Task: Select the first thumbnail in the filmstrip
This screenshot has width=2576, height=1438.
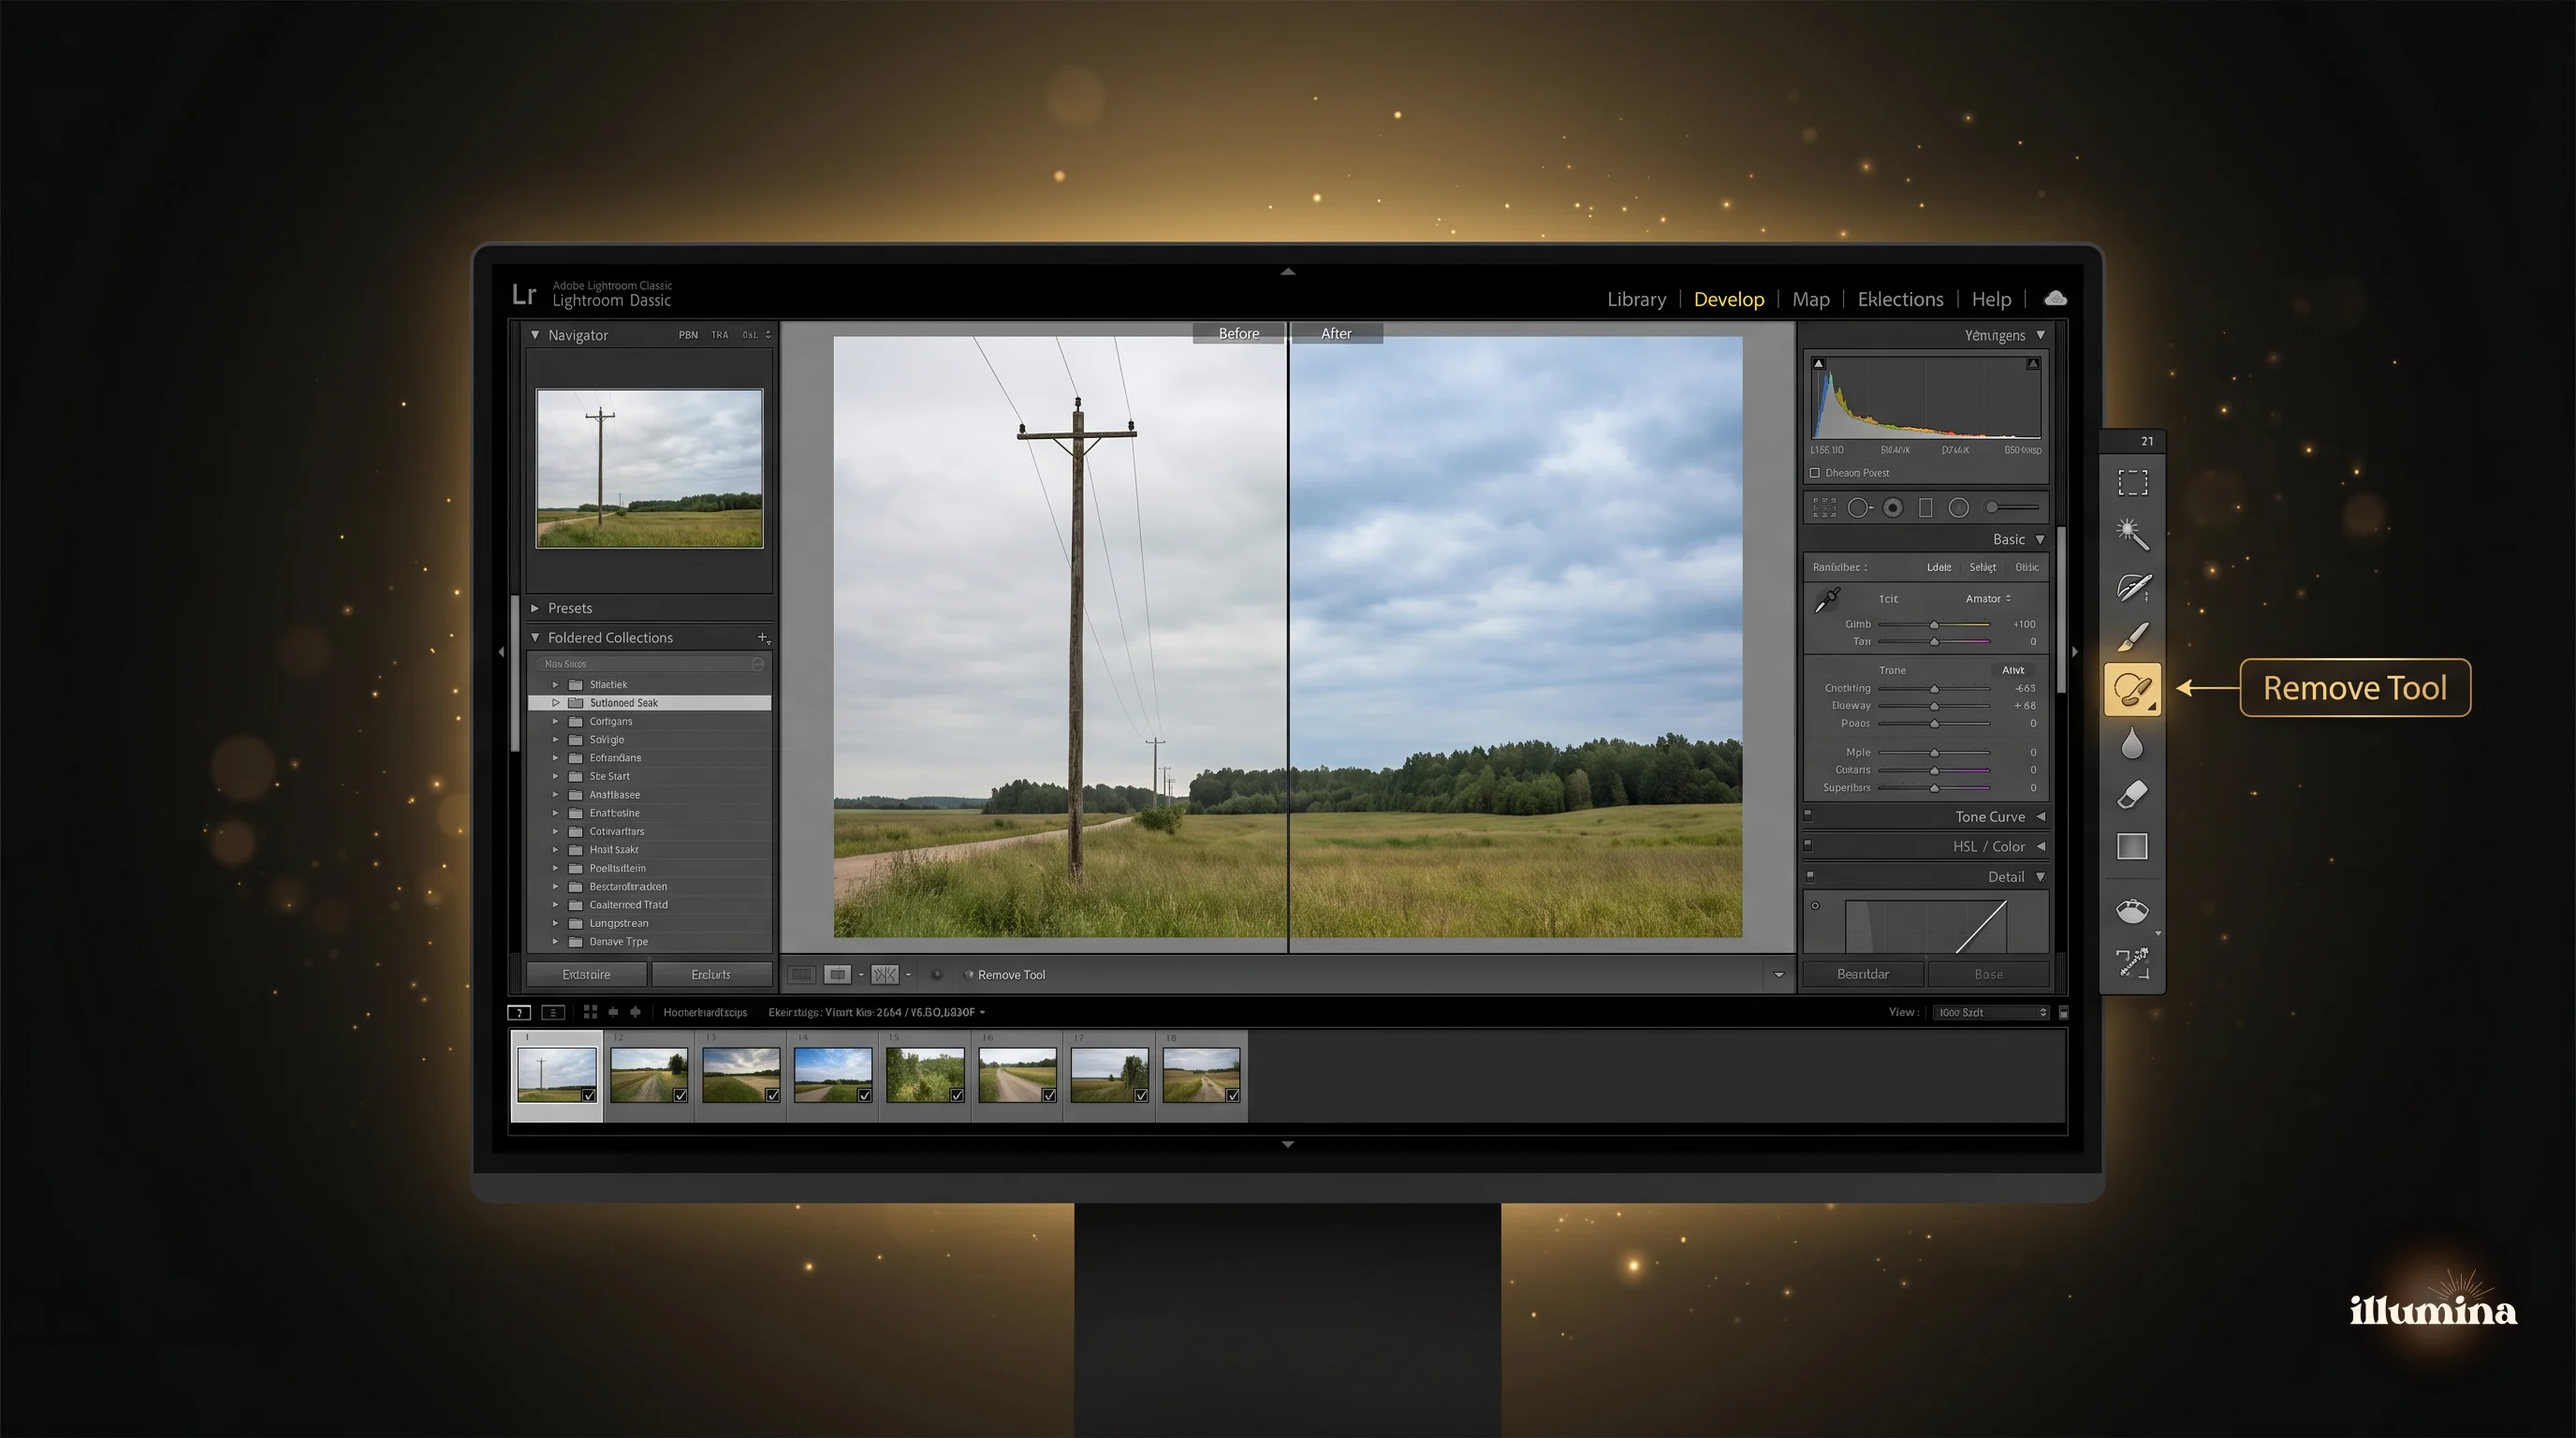Action: pyautogui.click(x=557, y=1075)
